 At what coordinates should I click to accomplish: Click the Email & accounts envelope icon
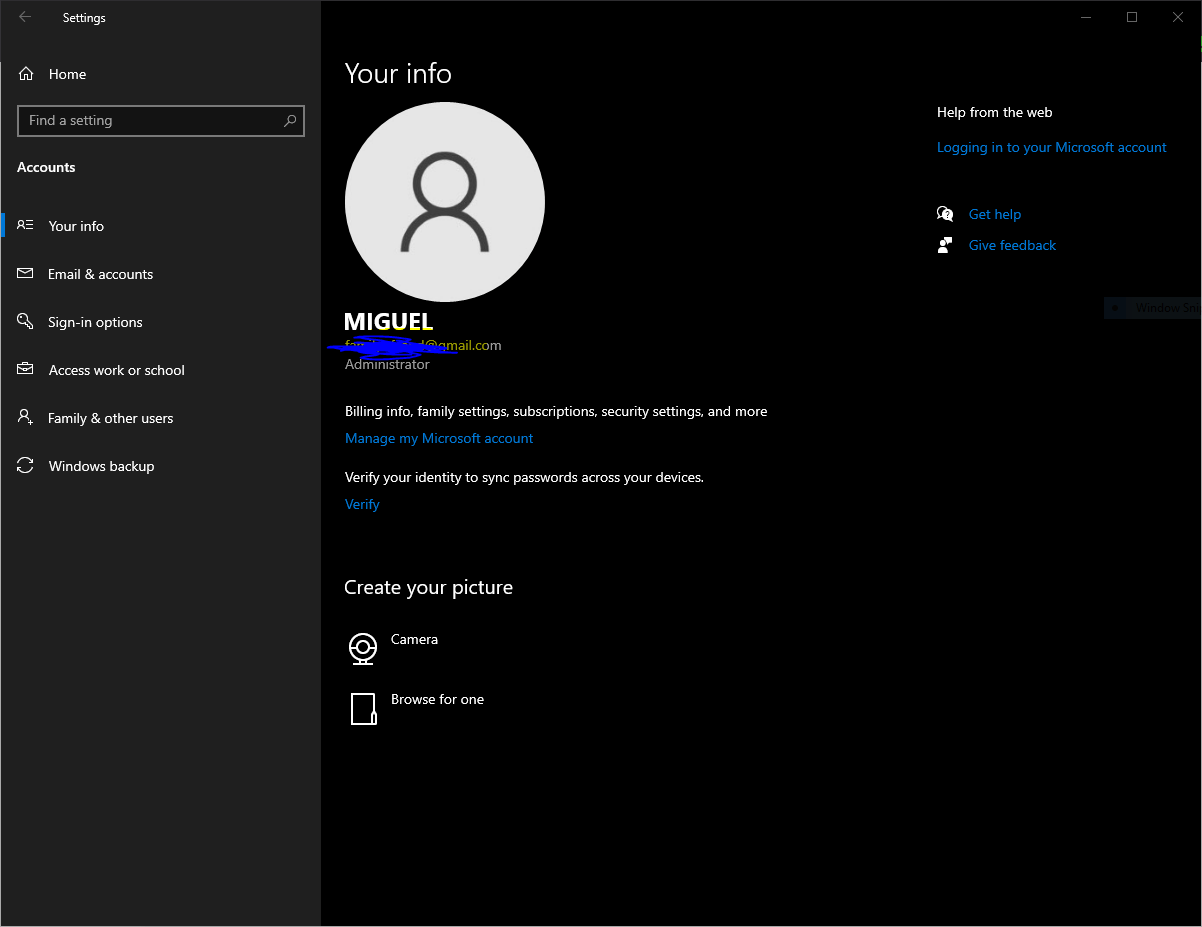(x=26, y=273)
